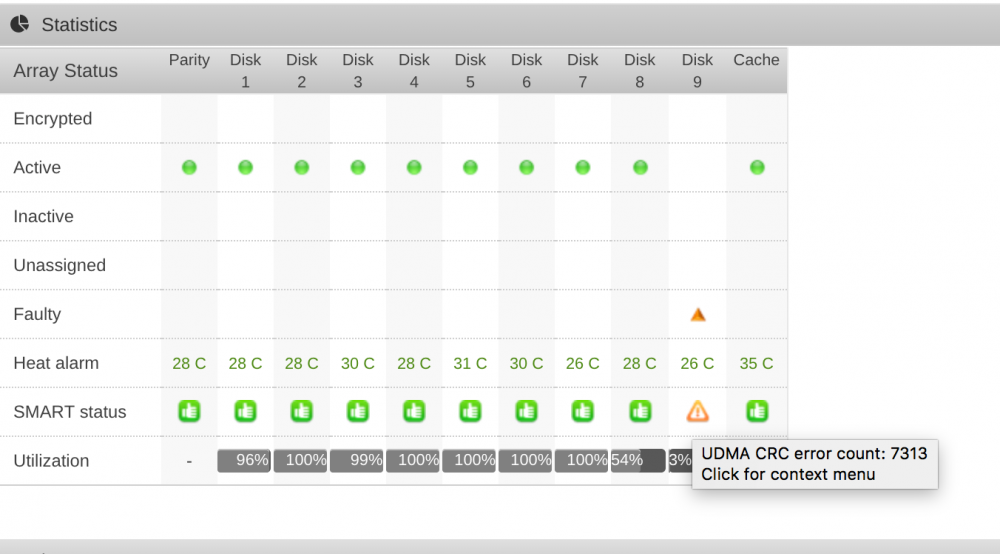
Task: Click Disk 9 faulty orange triangle
Action: point(698,314)
